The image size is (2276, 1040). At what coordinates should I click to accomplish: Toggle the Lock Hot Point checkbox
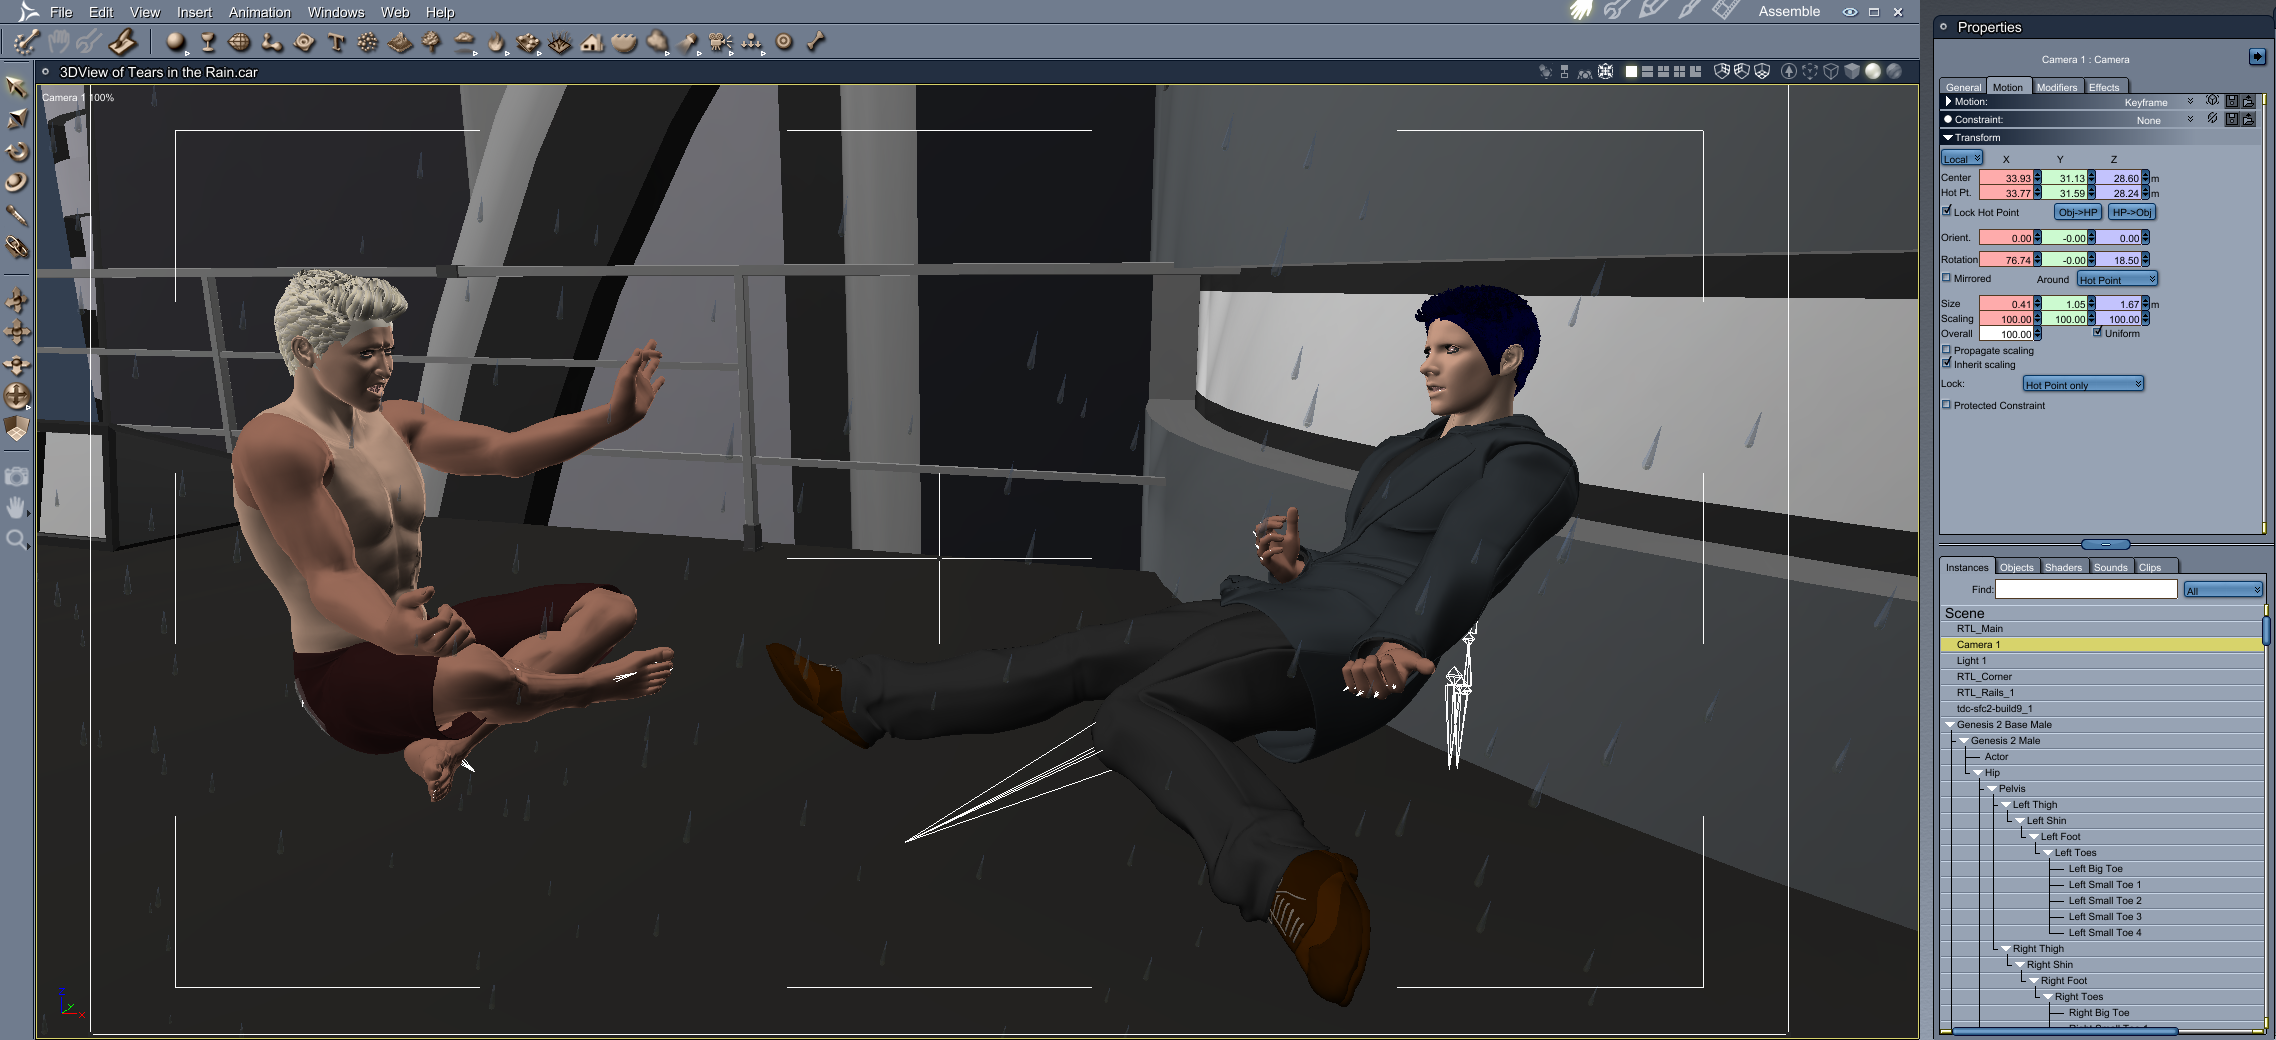click(x=1947, y=211)
